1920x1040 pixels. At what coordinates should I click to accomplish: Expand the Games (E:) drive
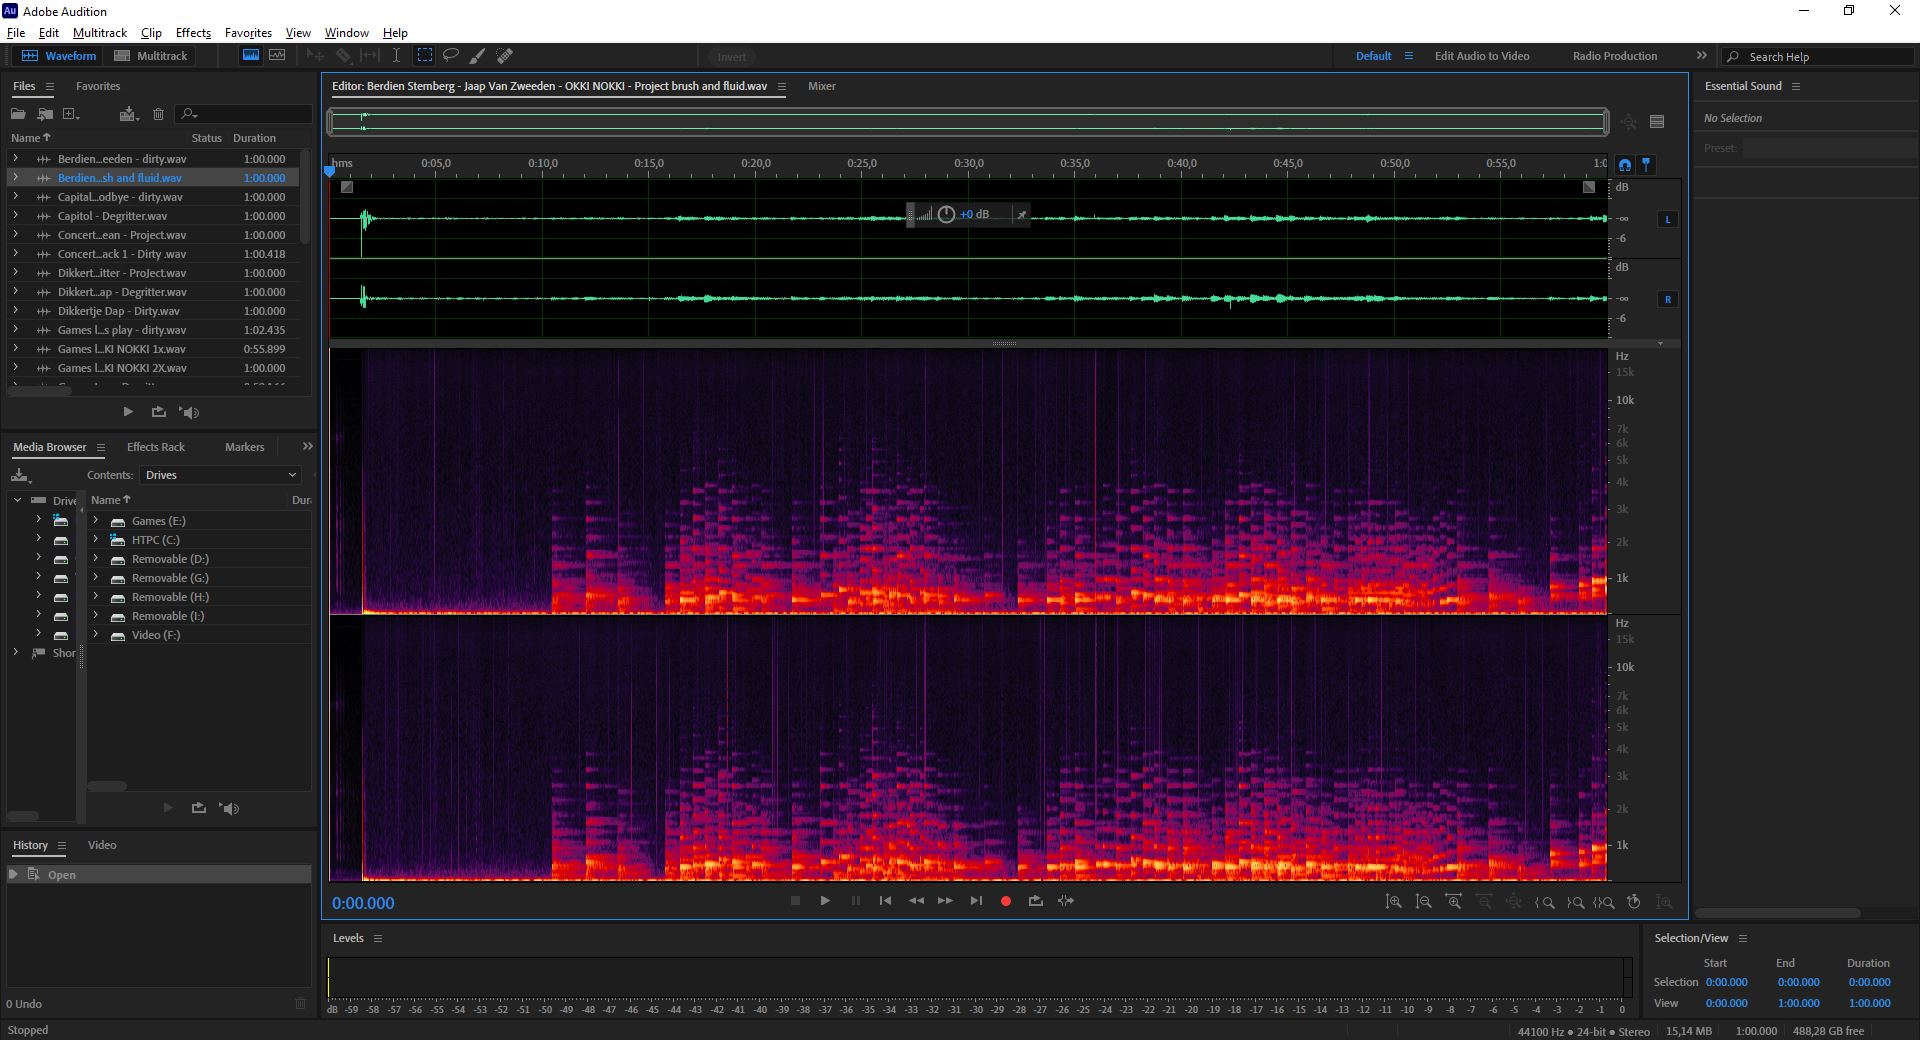[96, 521]
